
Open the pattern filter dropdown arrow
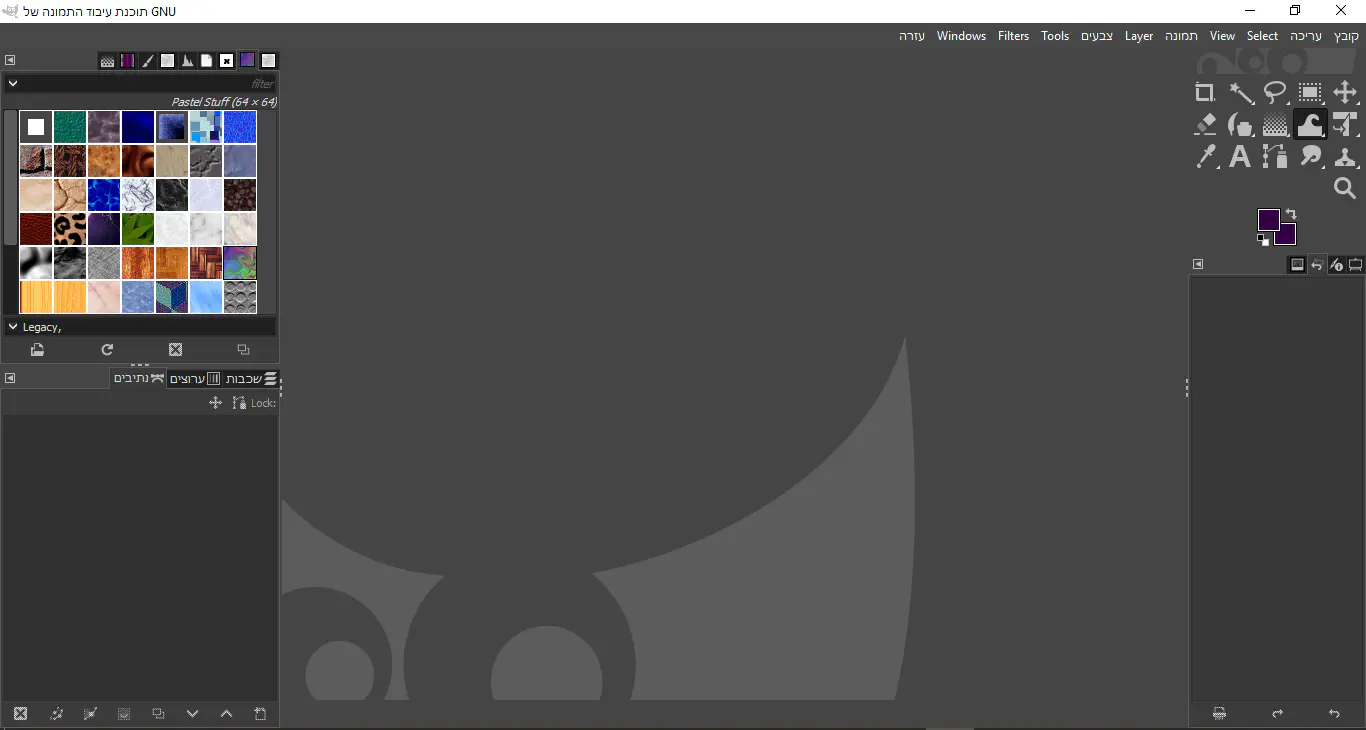(13, 84)
